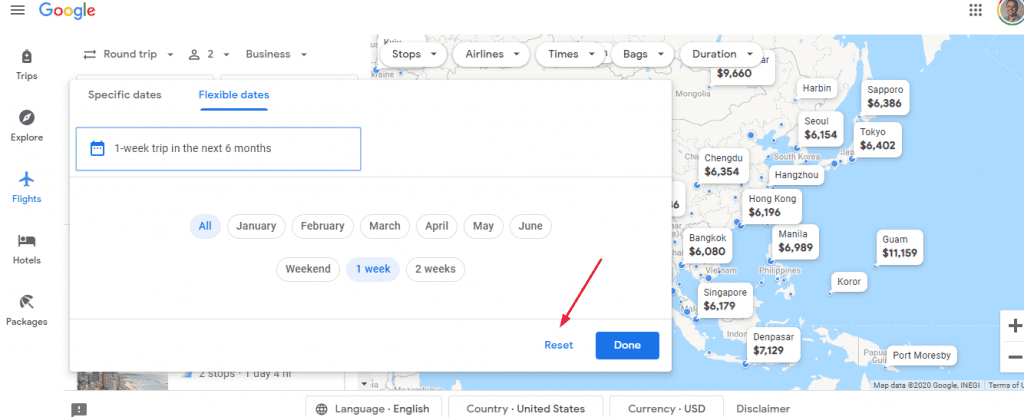The width and height of the screenshot is (1024, 417).
Task: Expand the Stops filter
Action: pyautogui.click(x=413, y=54)
